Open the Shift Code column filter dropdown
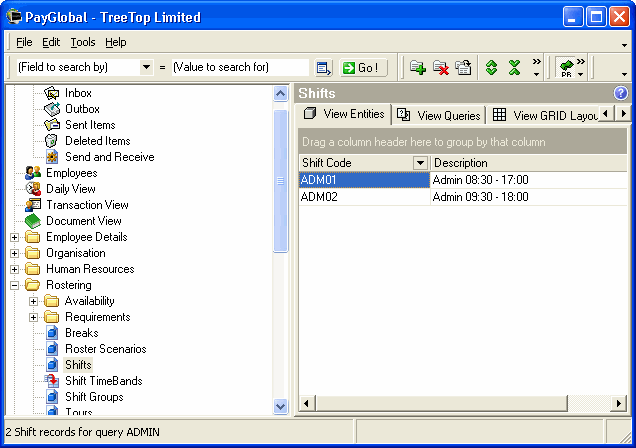Image resolution: width=636 pixels, height=448 pixels. point(420,163)
